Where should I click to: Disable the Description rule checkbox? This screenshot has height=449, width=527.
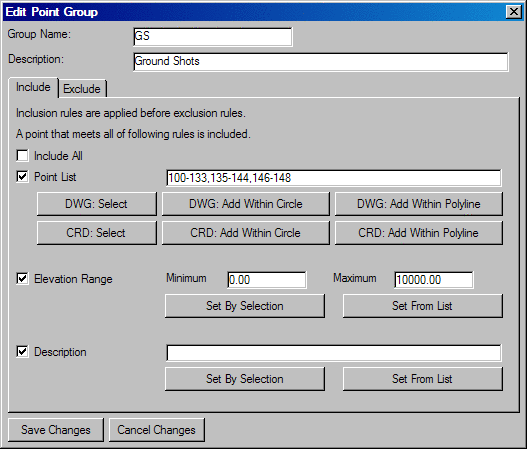[x=23, y=352]
